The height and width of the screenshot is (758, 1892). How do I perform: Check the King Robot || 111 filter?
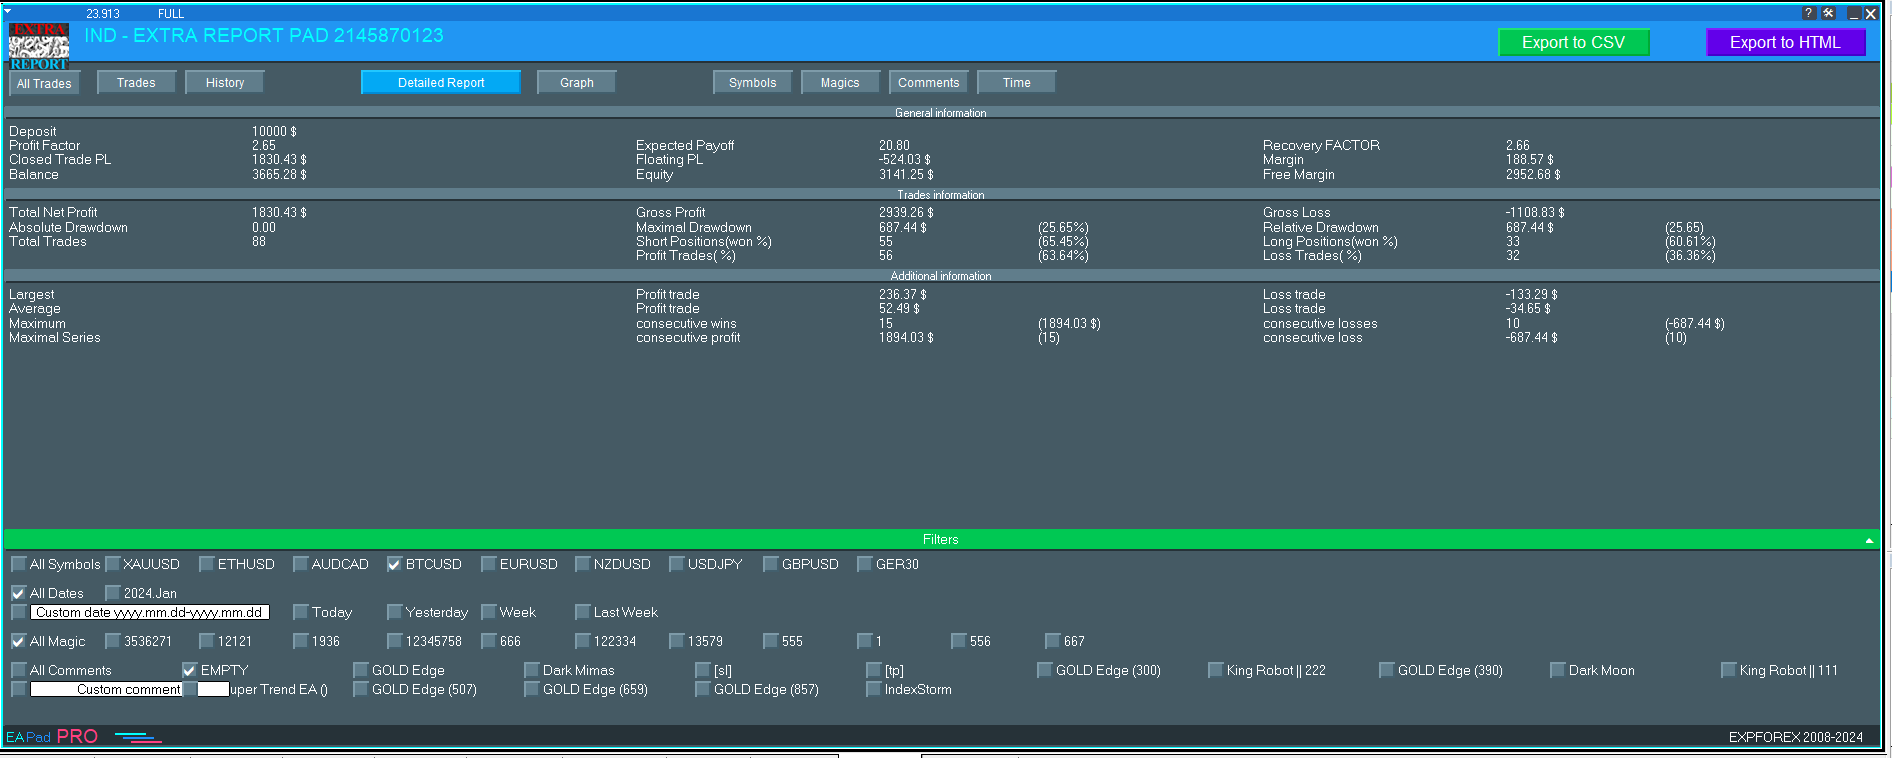tap(1728, 670)
